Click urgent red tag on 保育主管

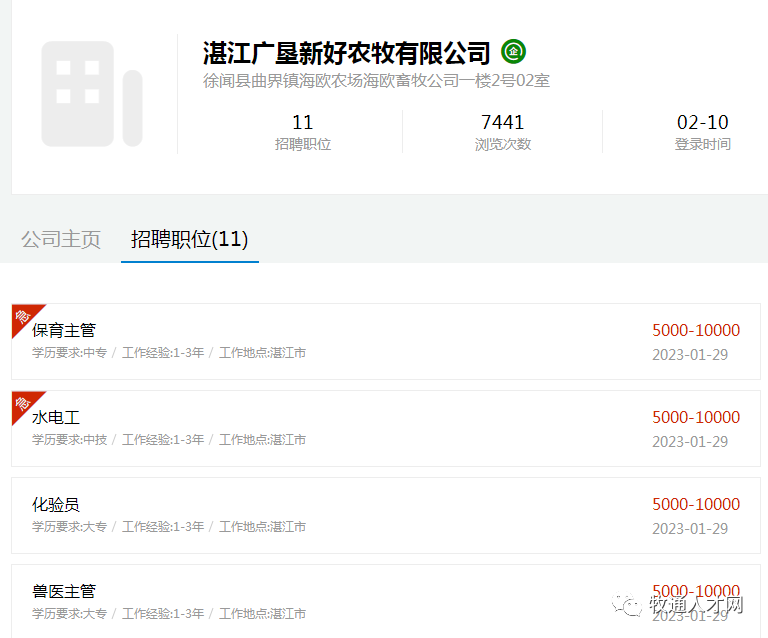click(x=24, y=317)
